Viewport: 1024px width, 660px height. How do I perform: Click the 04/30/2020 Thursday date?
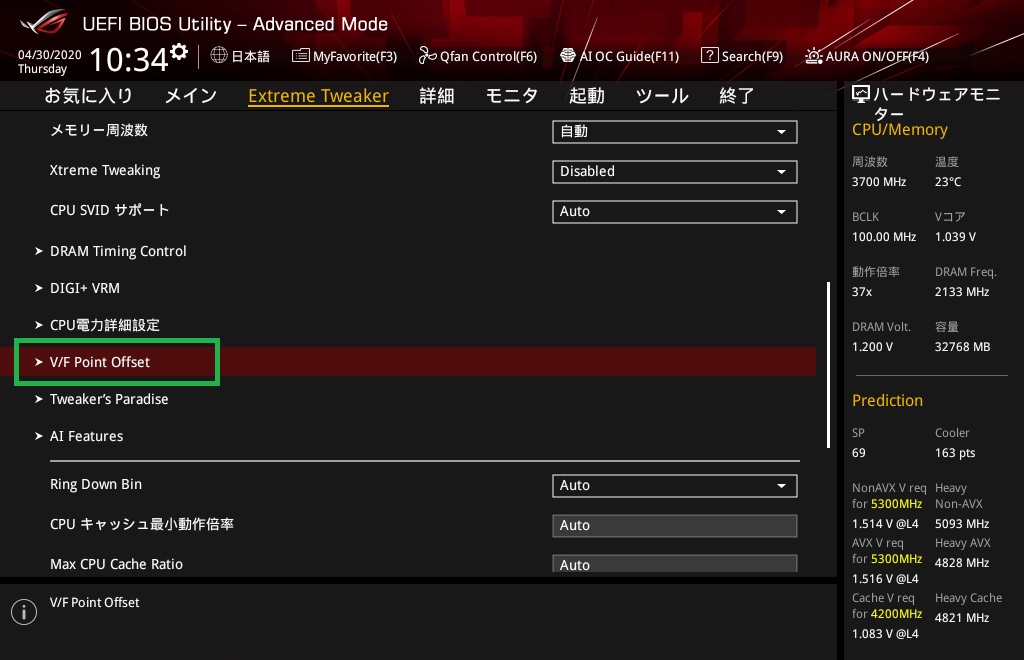pos(49,61)
